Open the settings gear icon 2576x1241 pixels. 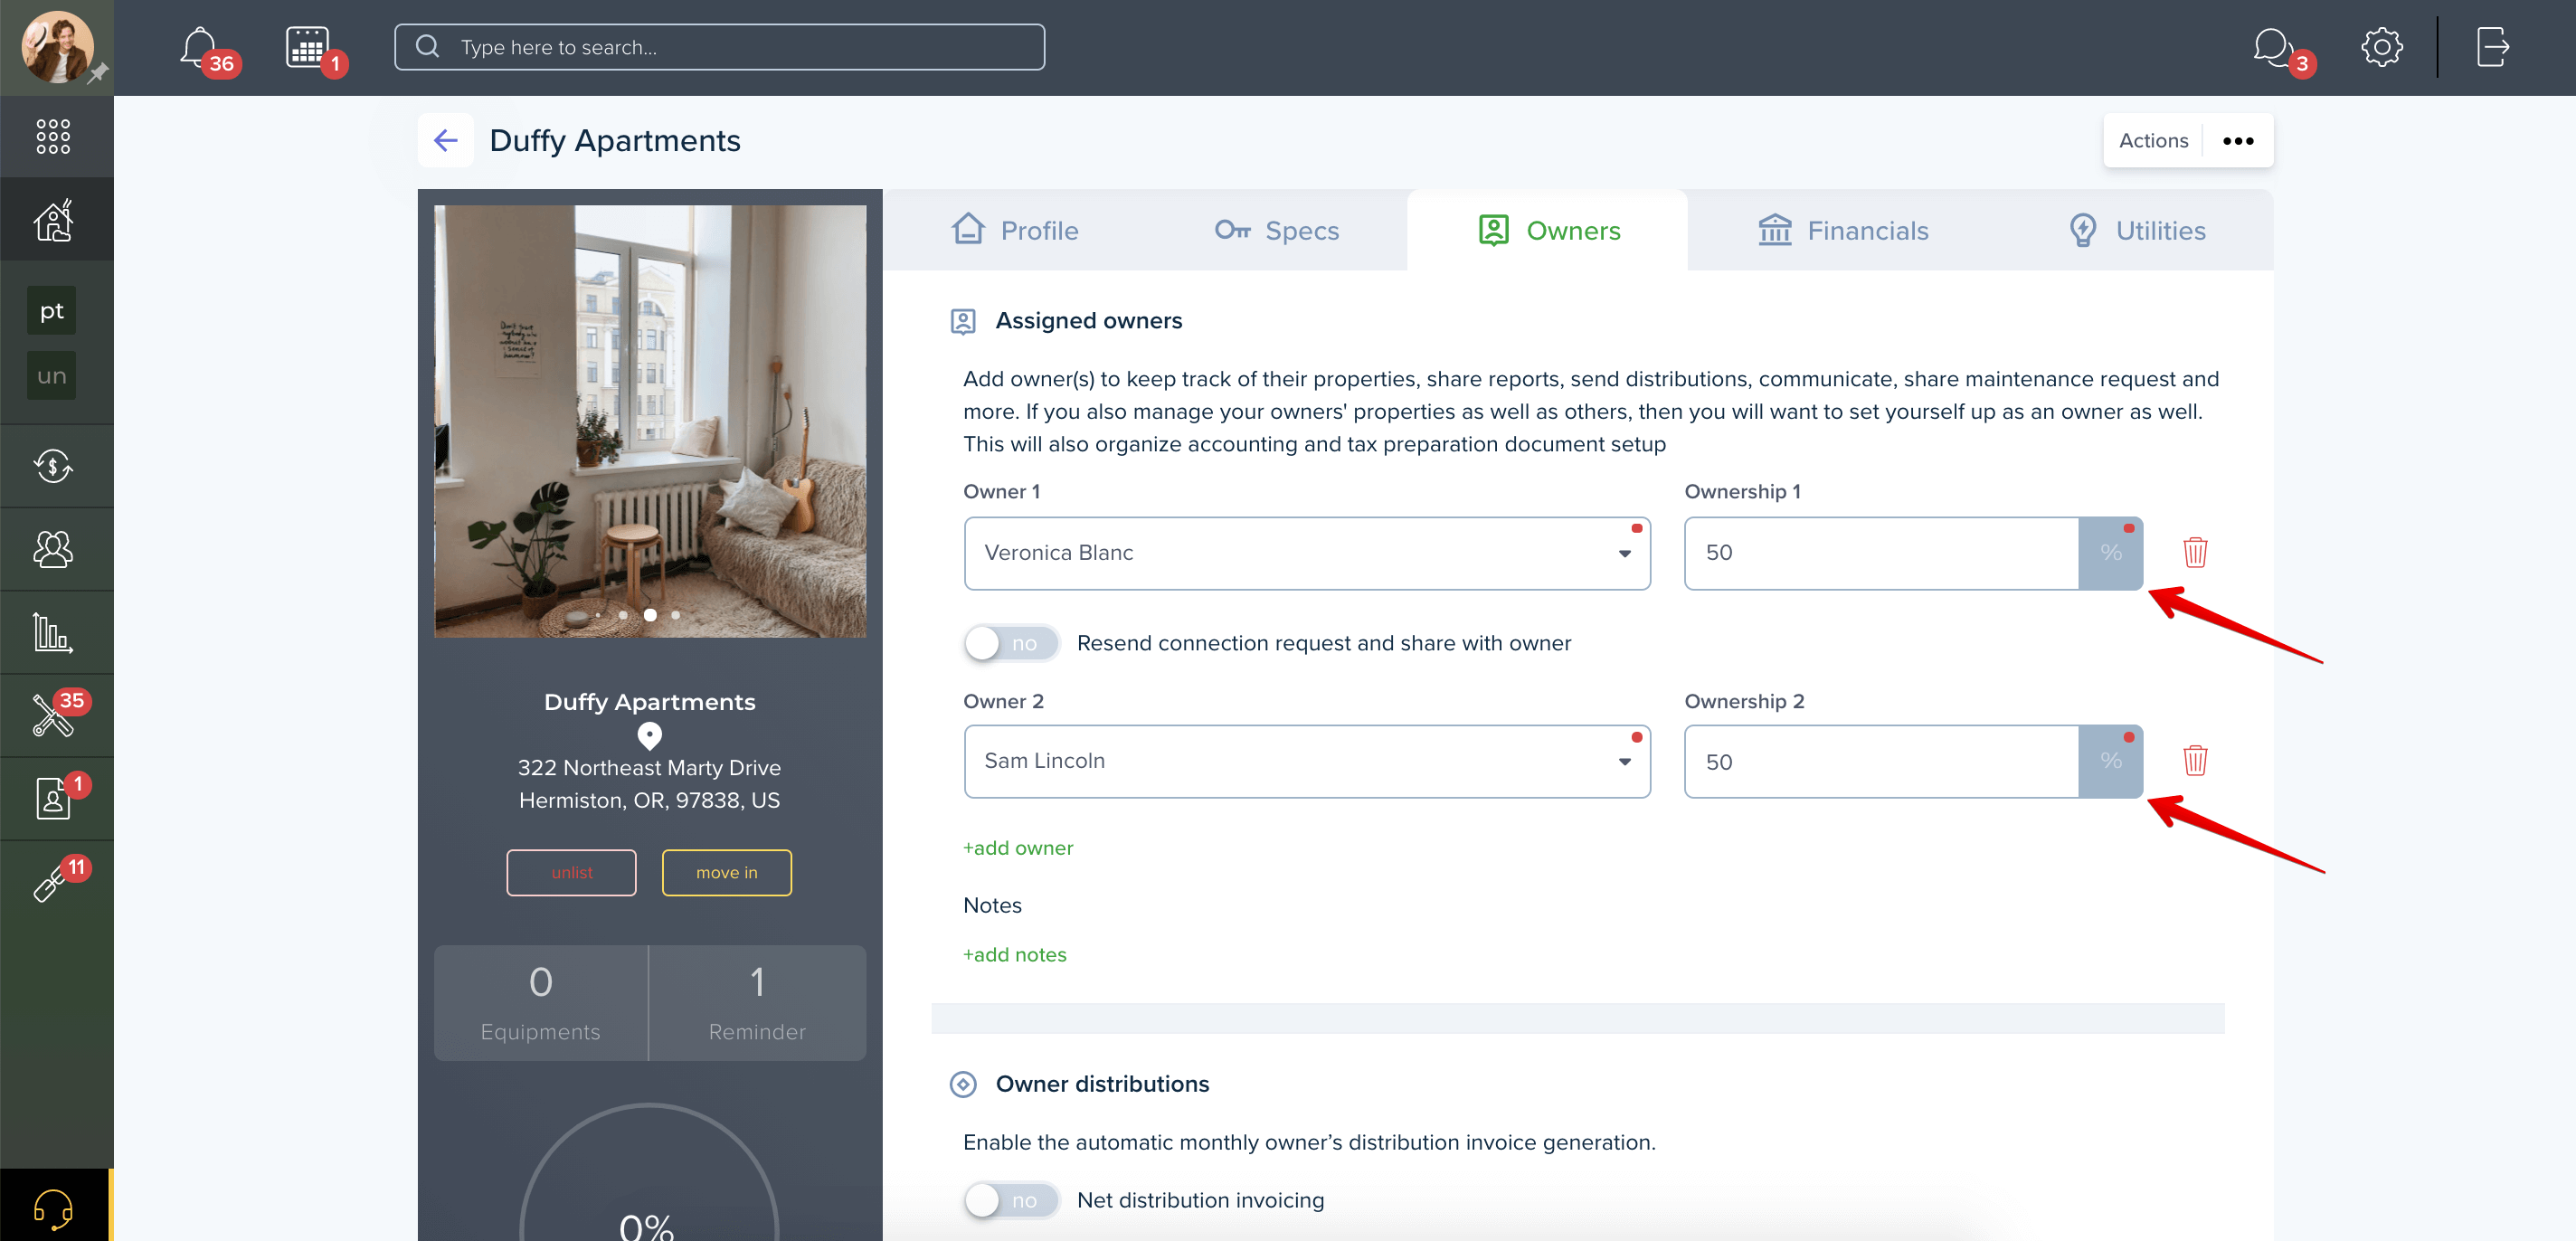(2382, 47)
